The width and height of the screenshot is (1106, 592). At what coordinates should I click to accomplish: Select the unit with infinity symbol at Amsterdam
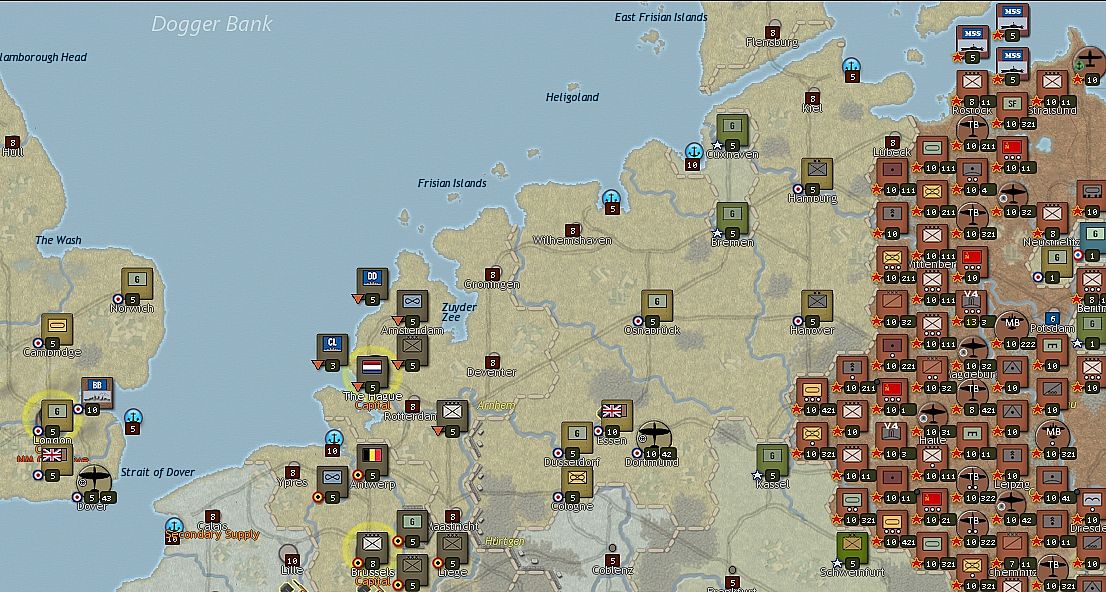[412, 306]
